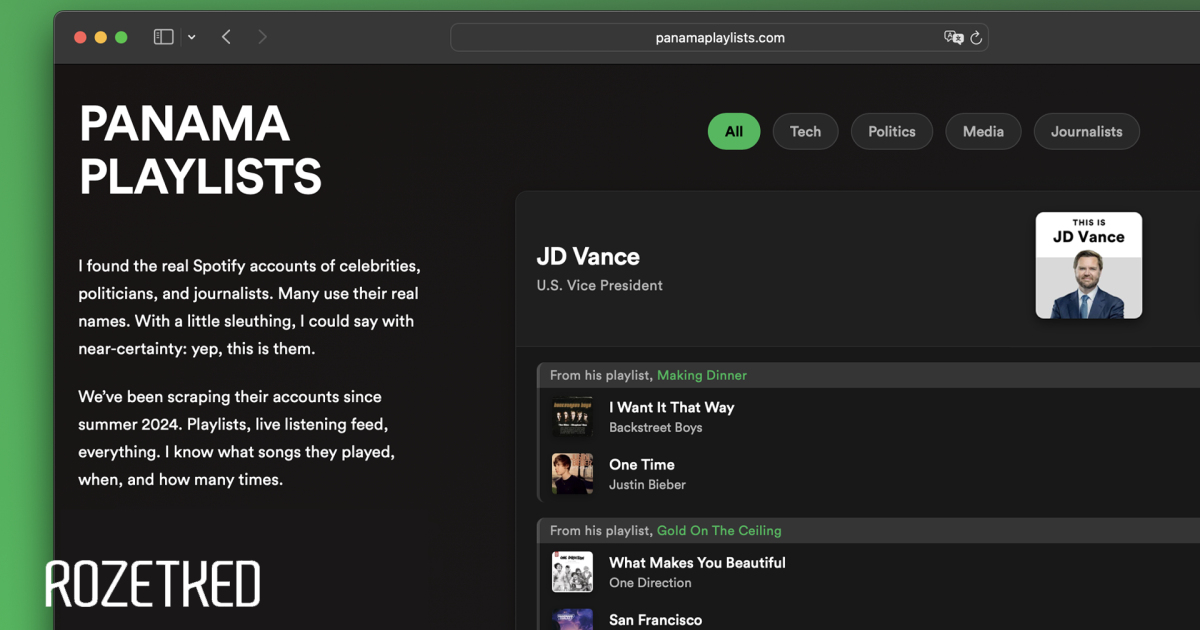The image size is (1200, 630).
Task: Open the Making Dinner playlist link
Action: (x=702, y=375)
